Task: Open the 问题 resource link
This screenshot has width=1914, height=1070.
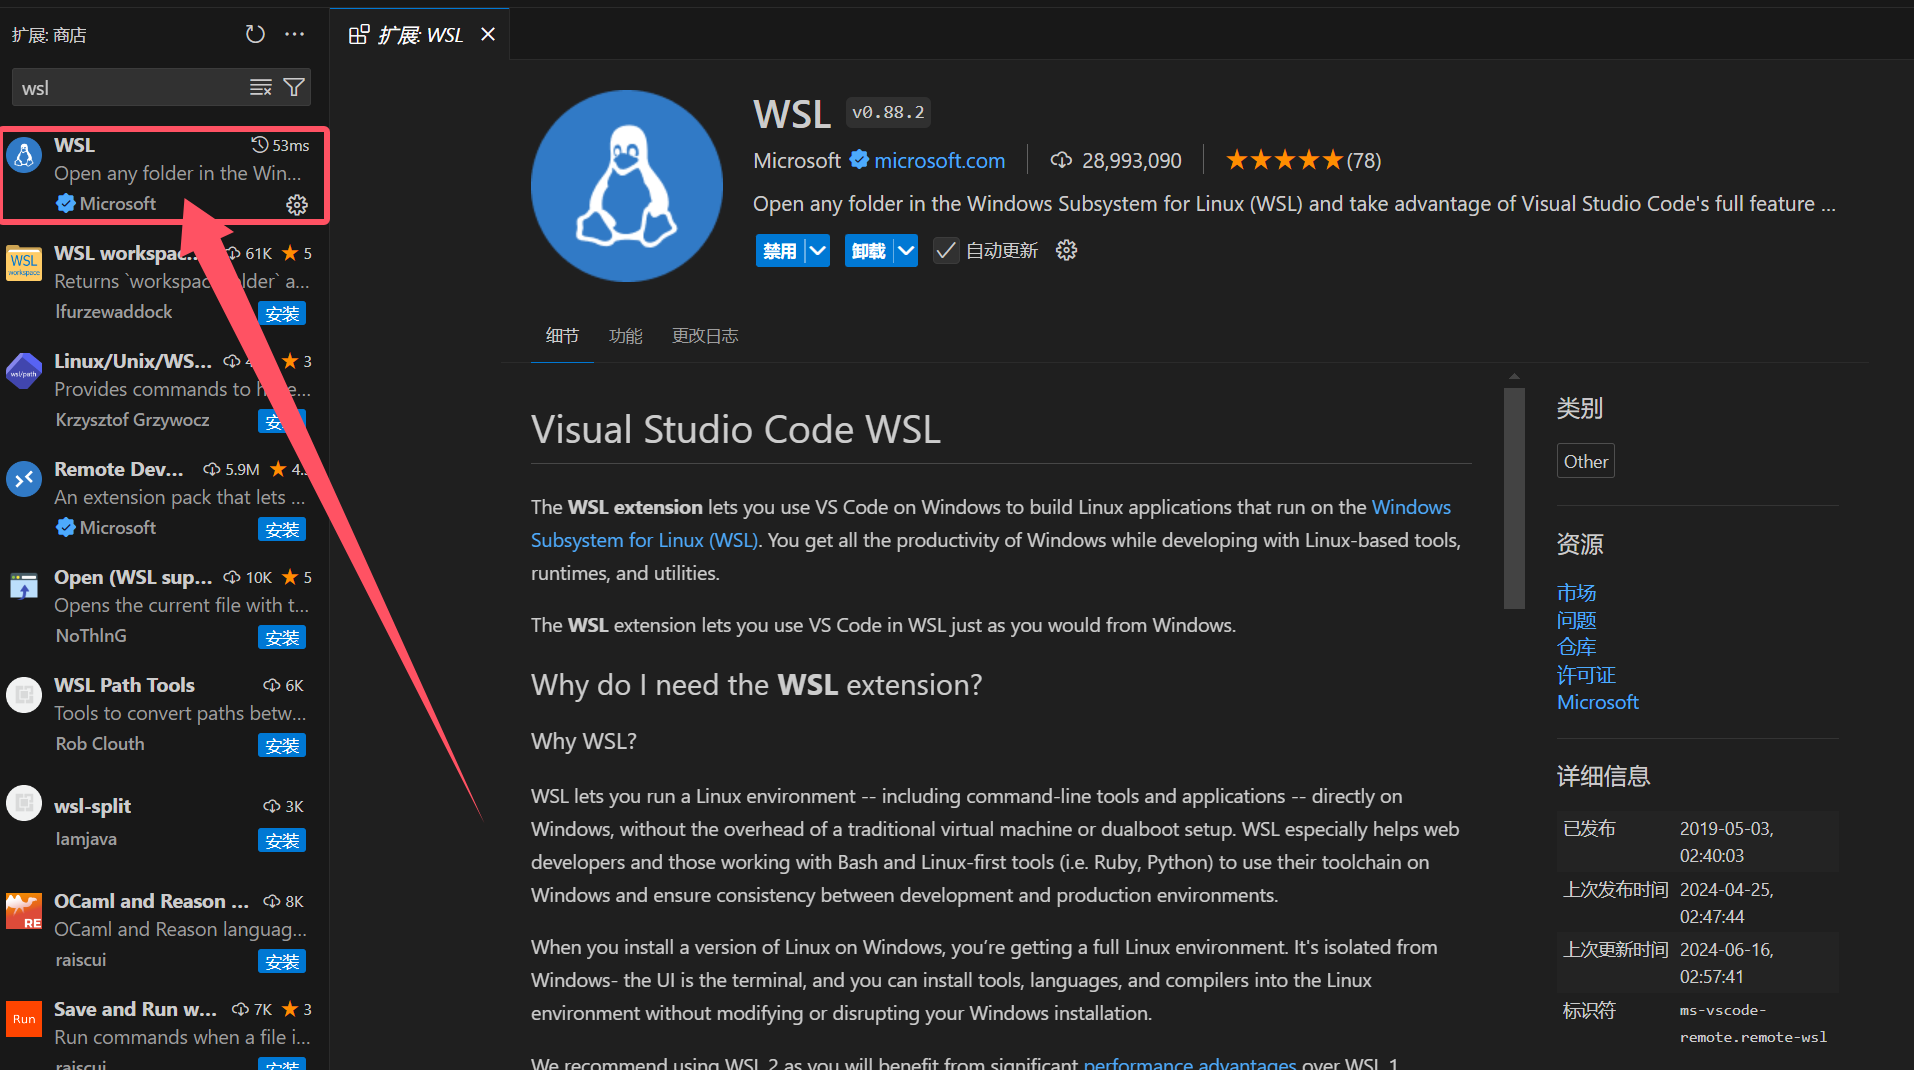Action: coord(1576,620)
